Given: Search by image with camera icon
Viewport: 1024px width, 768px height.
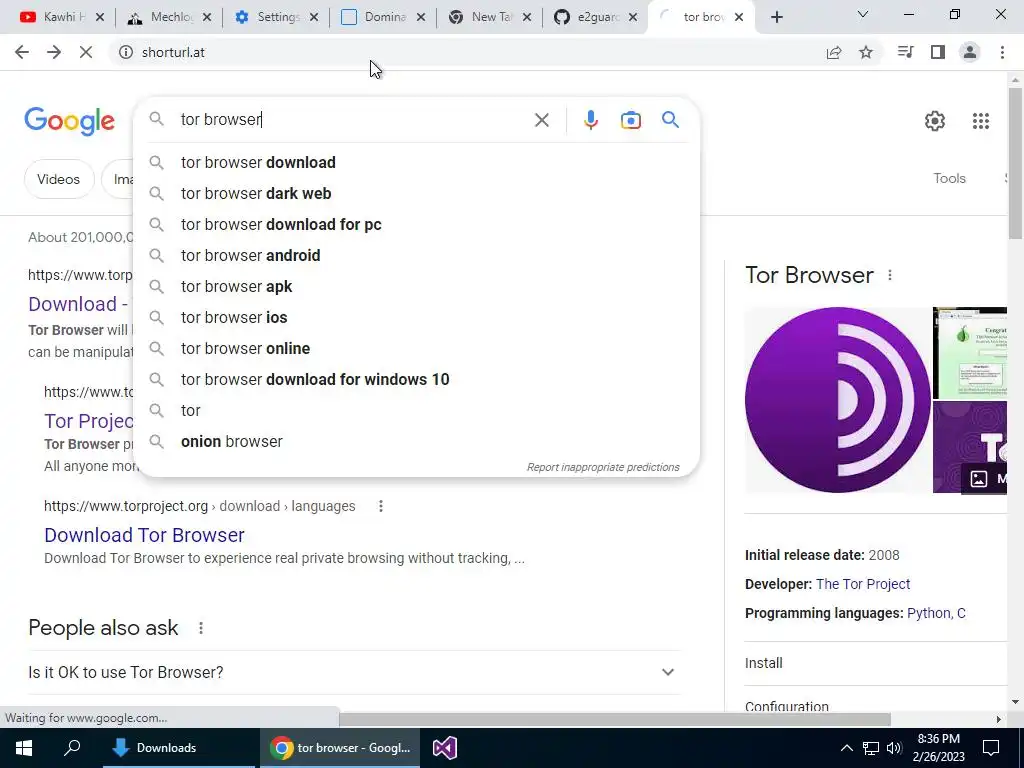Looking at the screenshot, I should 631,120.
